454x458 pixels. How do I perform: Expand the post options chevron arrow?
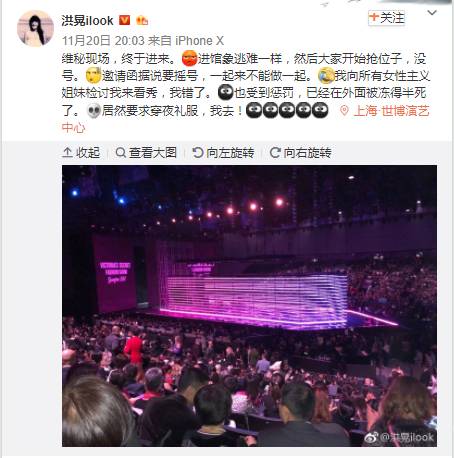[432, 13]
